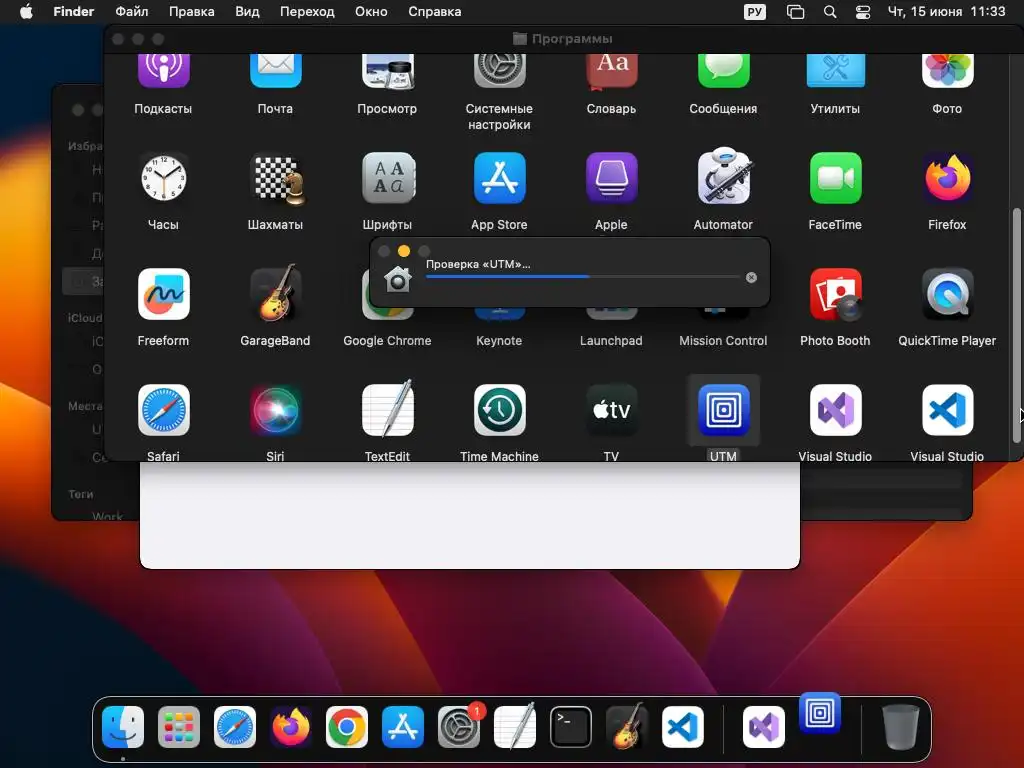Open the Apple menu
This screenshot has height=768, width=1024.
pyautogui.click(x=26, y=12)
